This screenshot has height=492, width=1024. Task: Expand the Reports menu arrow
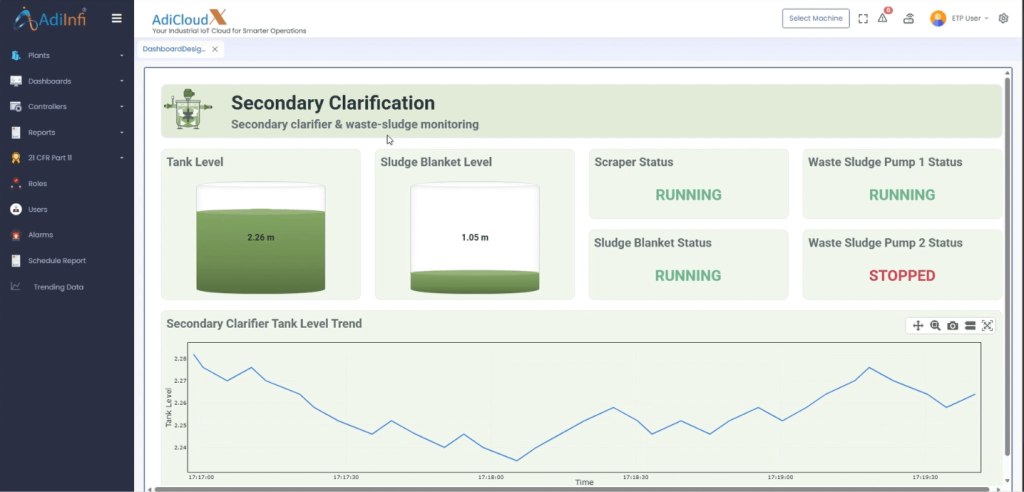[x=121, y=133]
